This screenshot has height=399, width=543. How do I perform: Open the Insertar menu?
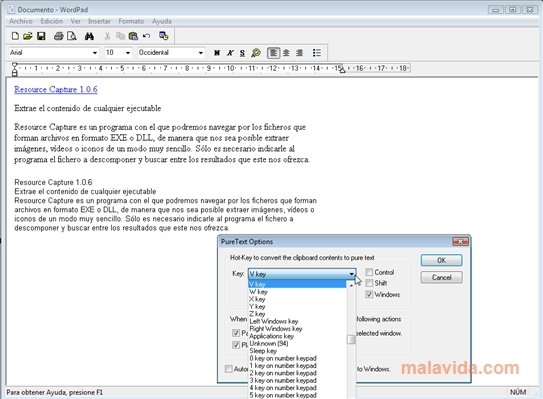pos(99,21)
